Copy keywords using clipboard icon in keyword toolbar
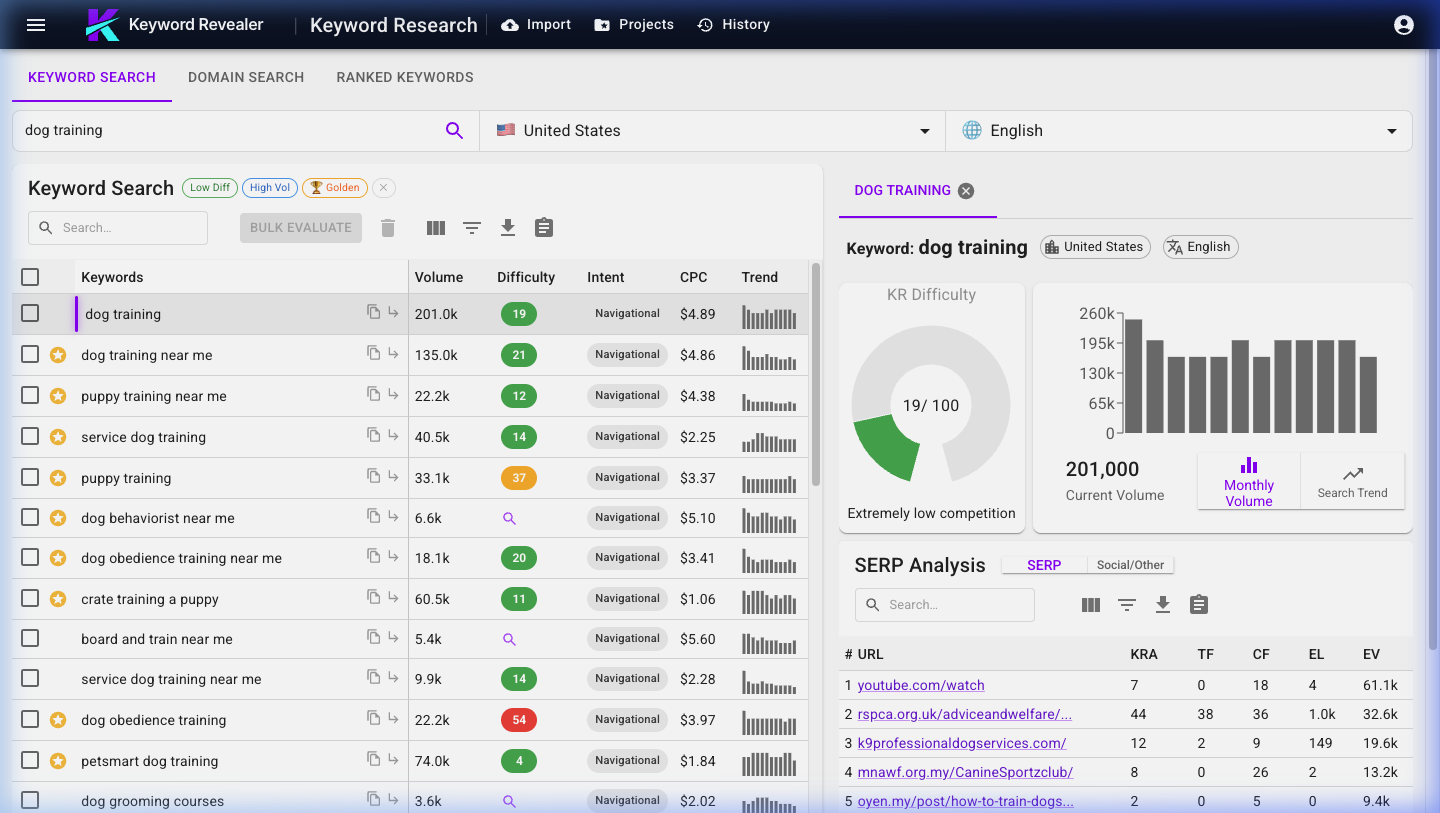 click(x=544, y=228)
